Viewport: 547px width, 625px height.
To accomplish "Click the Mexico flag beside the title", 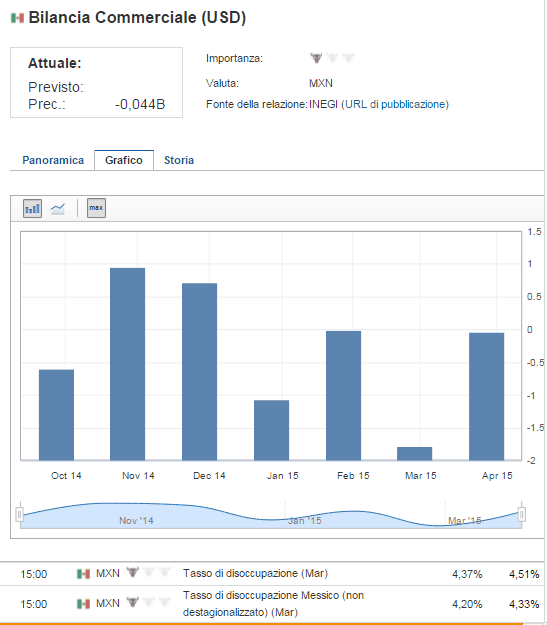I will point(17,18).
